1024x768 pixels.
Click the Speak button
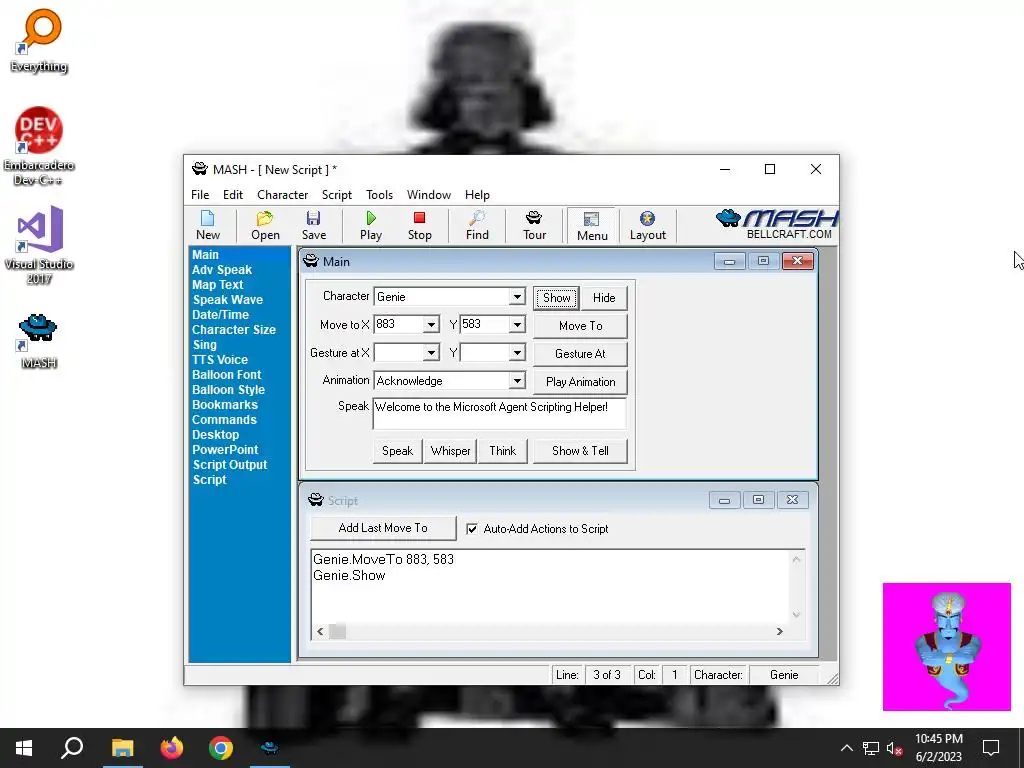397,451
